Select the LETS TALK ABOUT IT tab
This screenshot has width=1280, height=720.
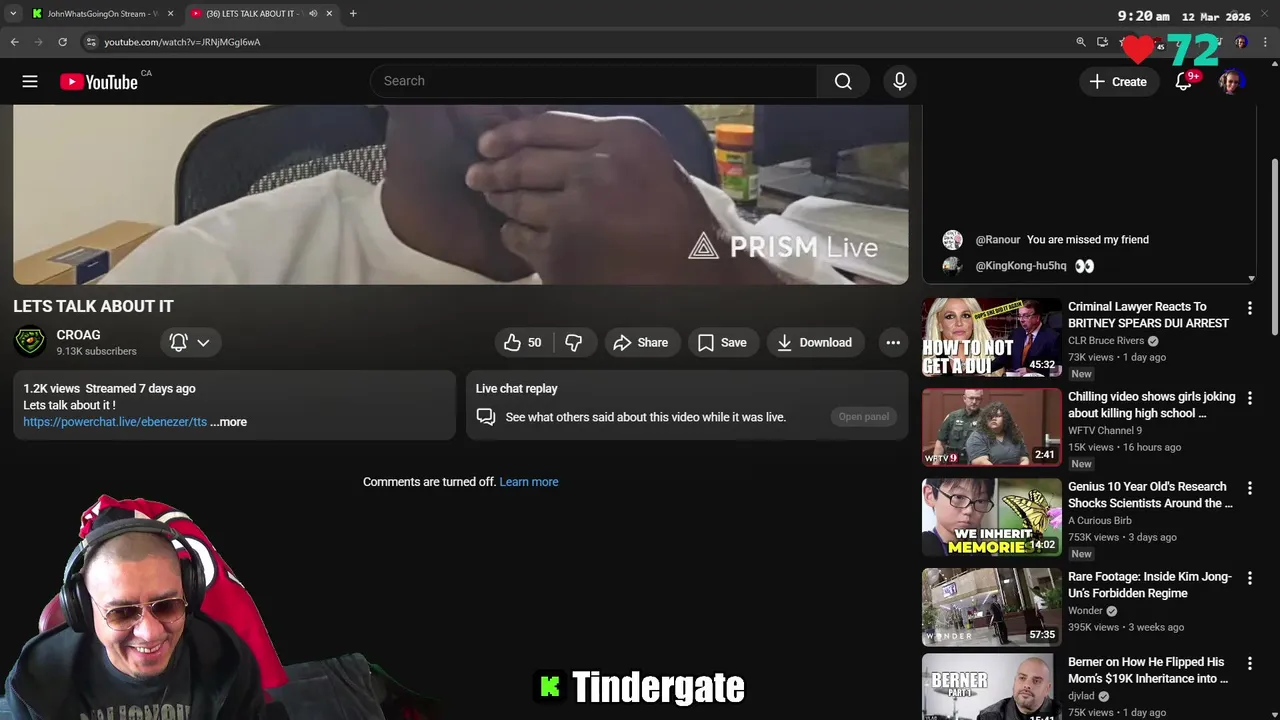[x=252, y=13]
